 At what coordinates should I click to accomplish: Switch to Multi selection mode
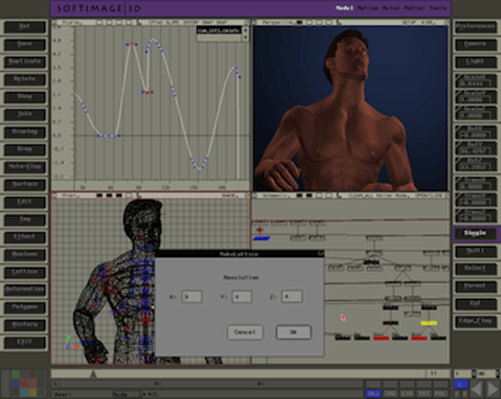pyautogui.click(x=475, y=251)
